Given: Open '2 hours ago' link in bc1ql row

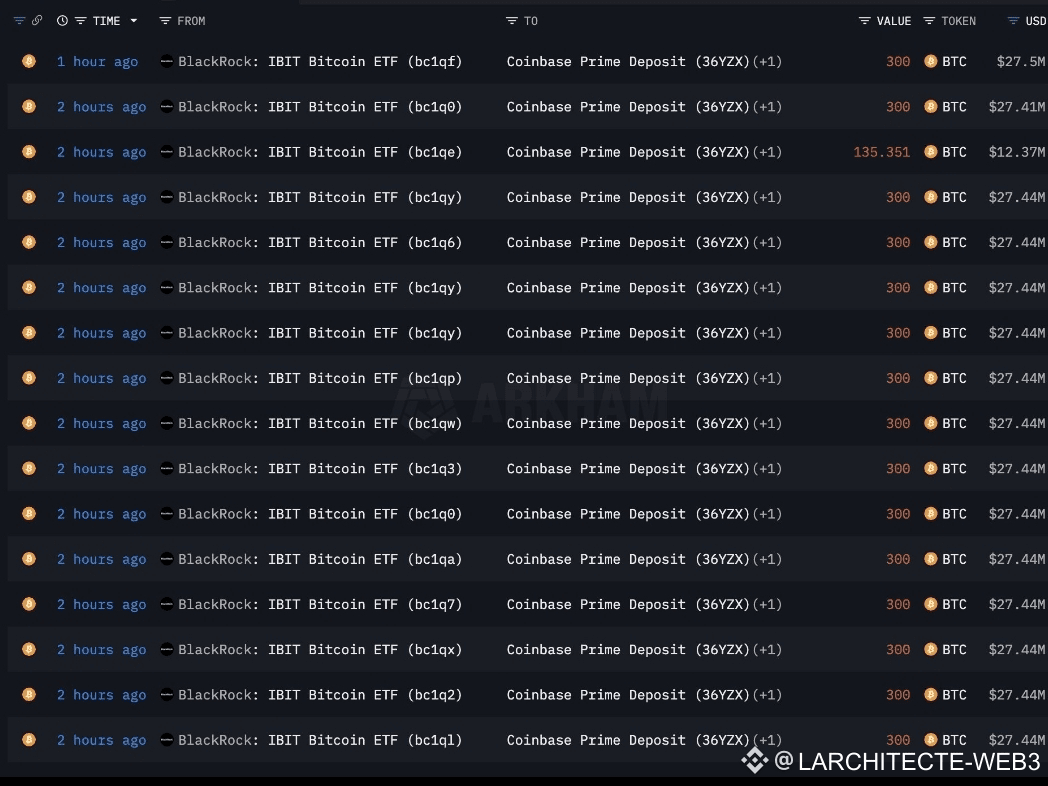Looking at the screenshot, I should [102, 740].
